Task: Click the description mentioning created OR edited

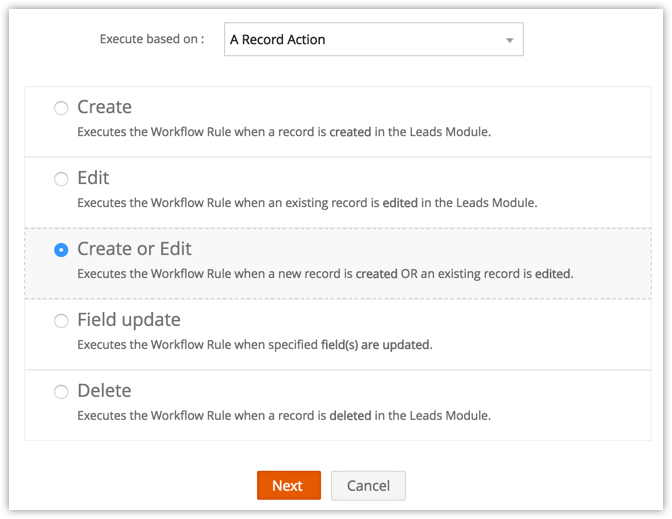Action: tap(325, 273)
